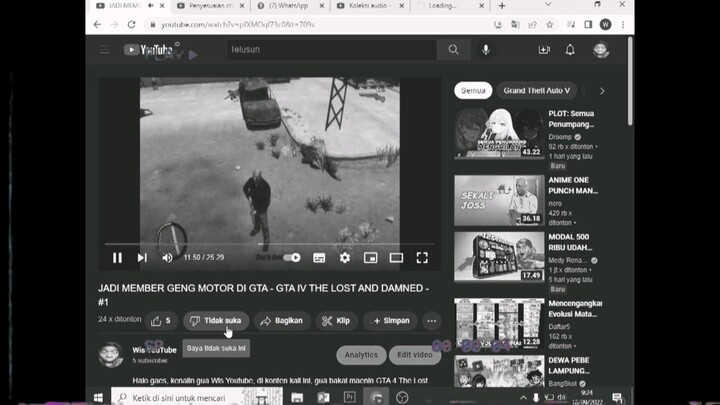Screen dimensions: 720x405
Task: Open the PLOT: Semua Penumpang thumbnail
Action: (x=499, y=134)
